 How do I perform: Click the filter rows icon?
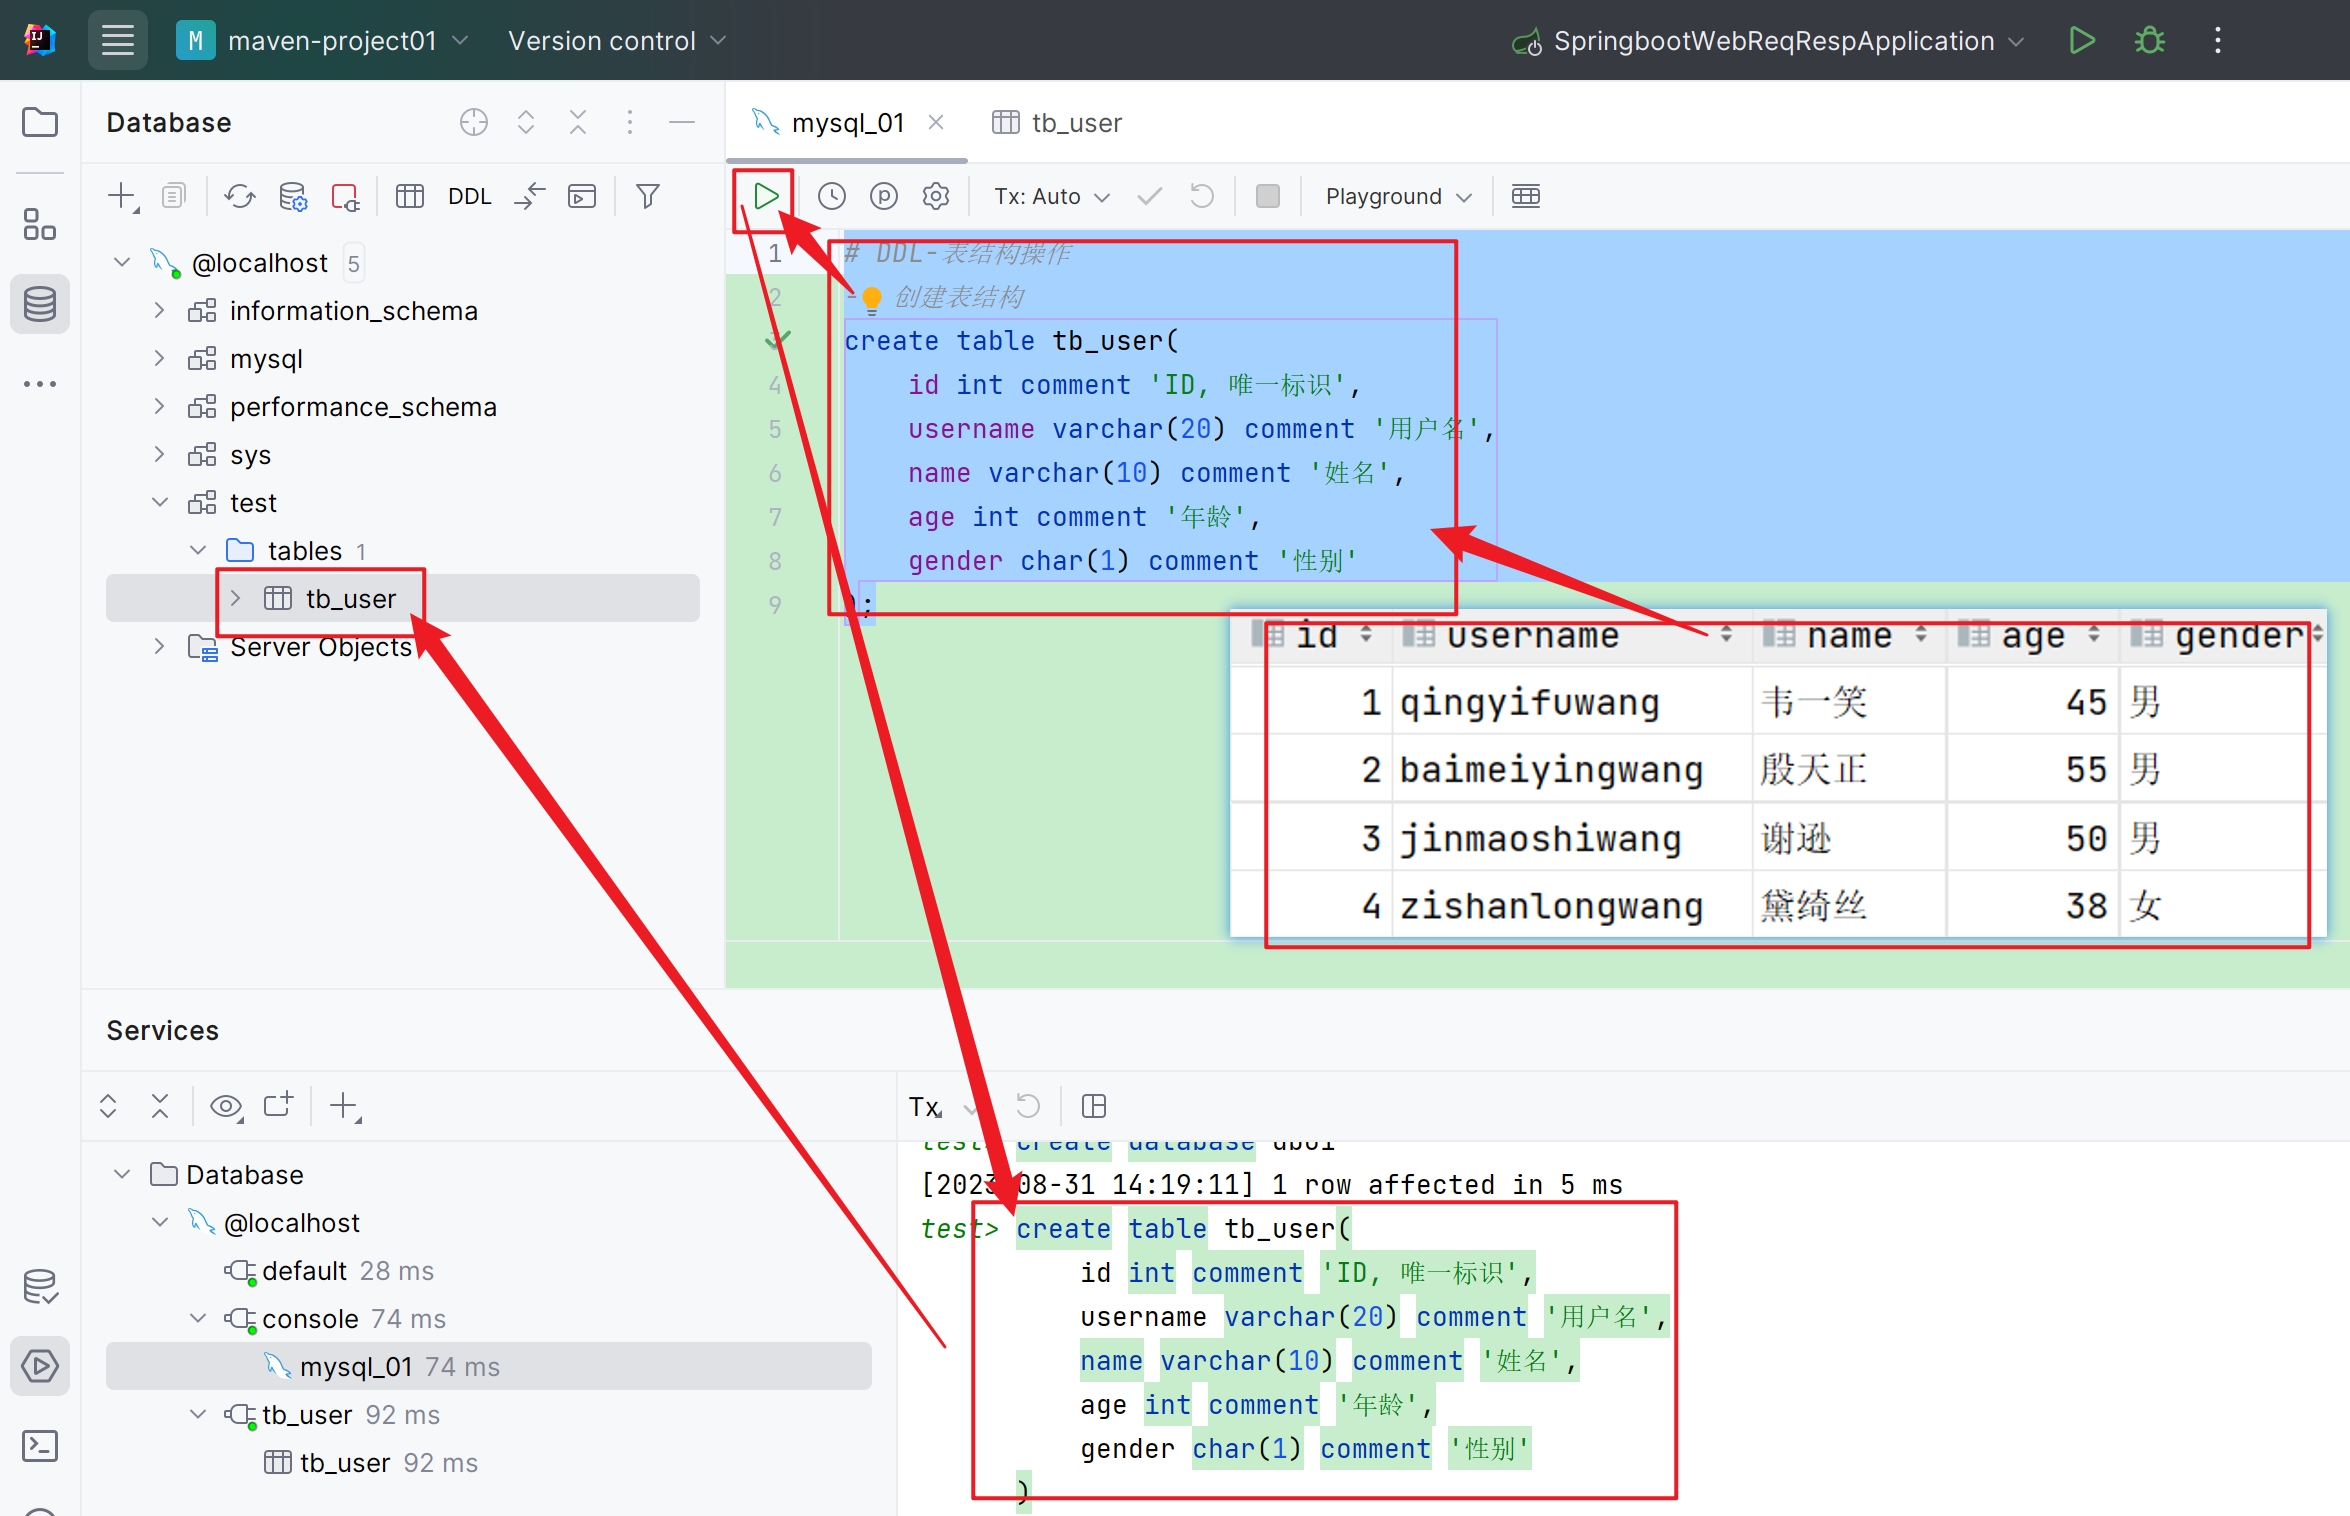(647, 194)
